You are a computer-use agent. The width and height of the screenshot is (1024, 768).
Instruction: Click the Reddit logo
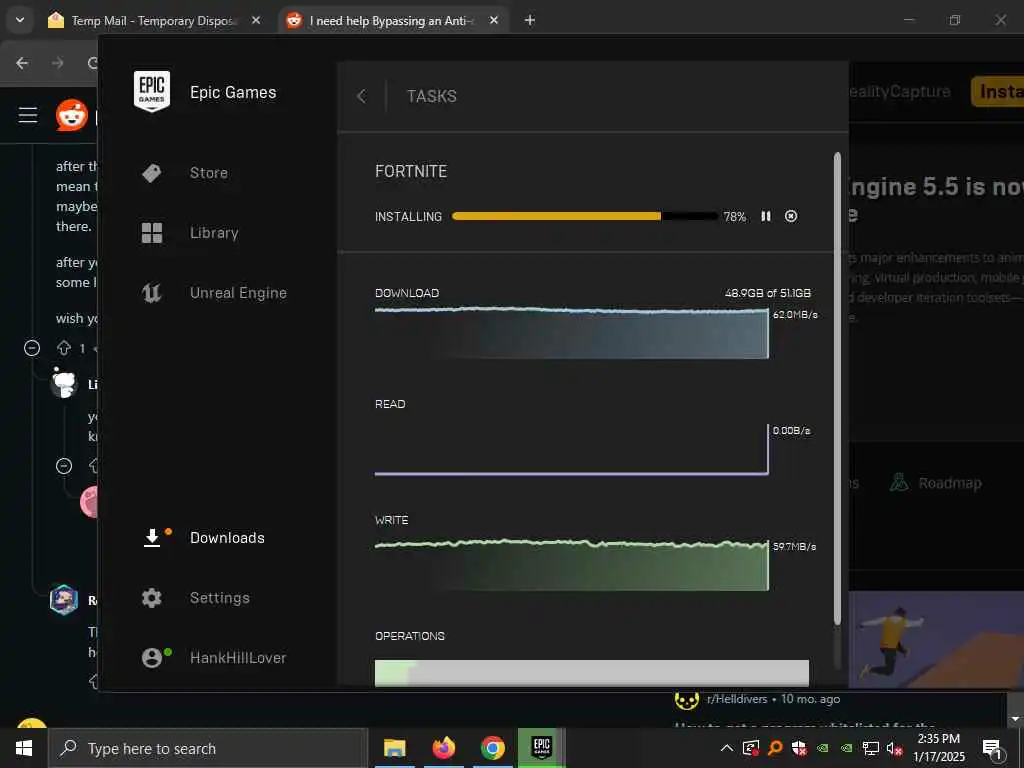point(72,116)
